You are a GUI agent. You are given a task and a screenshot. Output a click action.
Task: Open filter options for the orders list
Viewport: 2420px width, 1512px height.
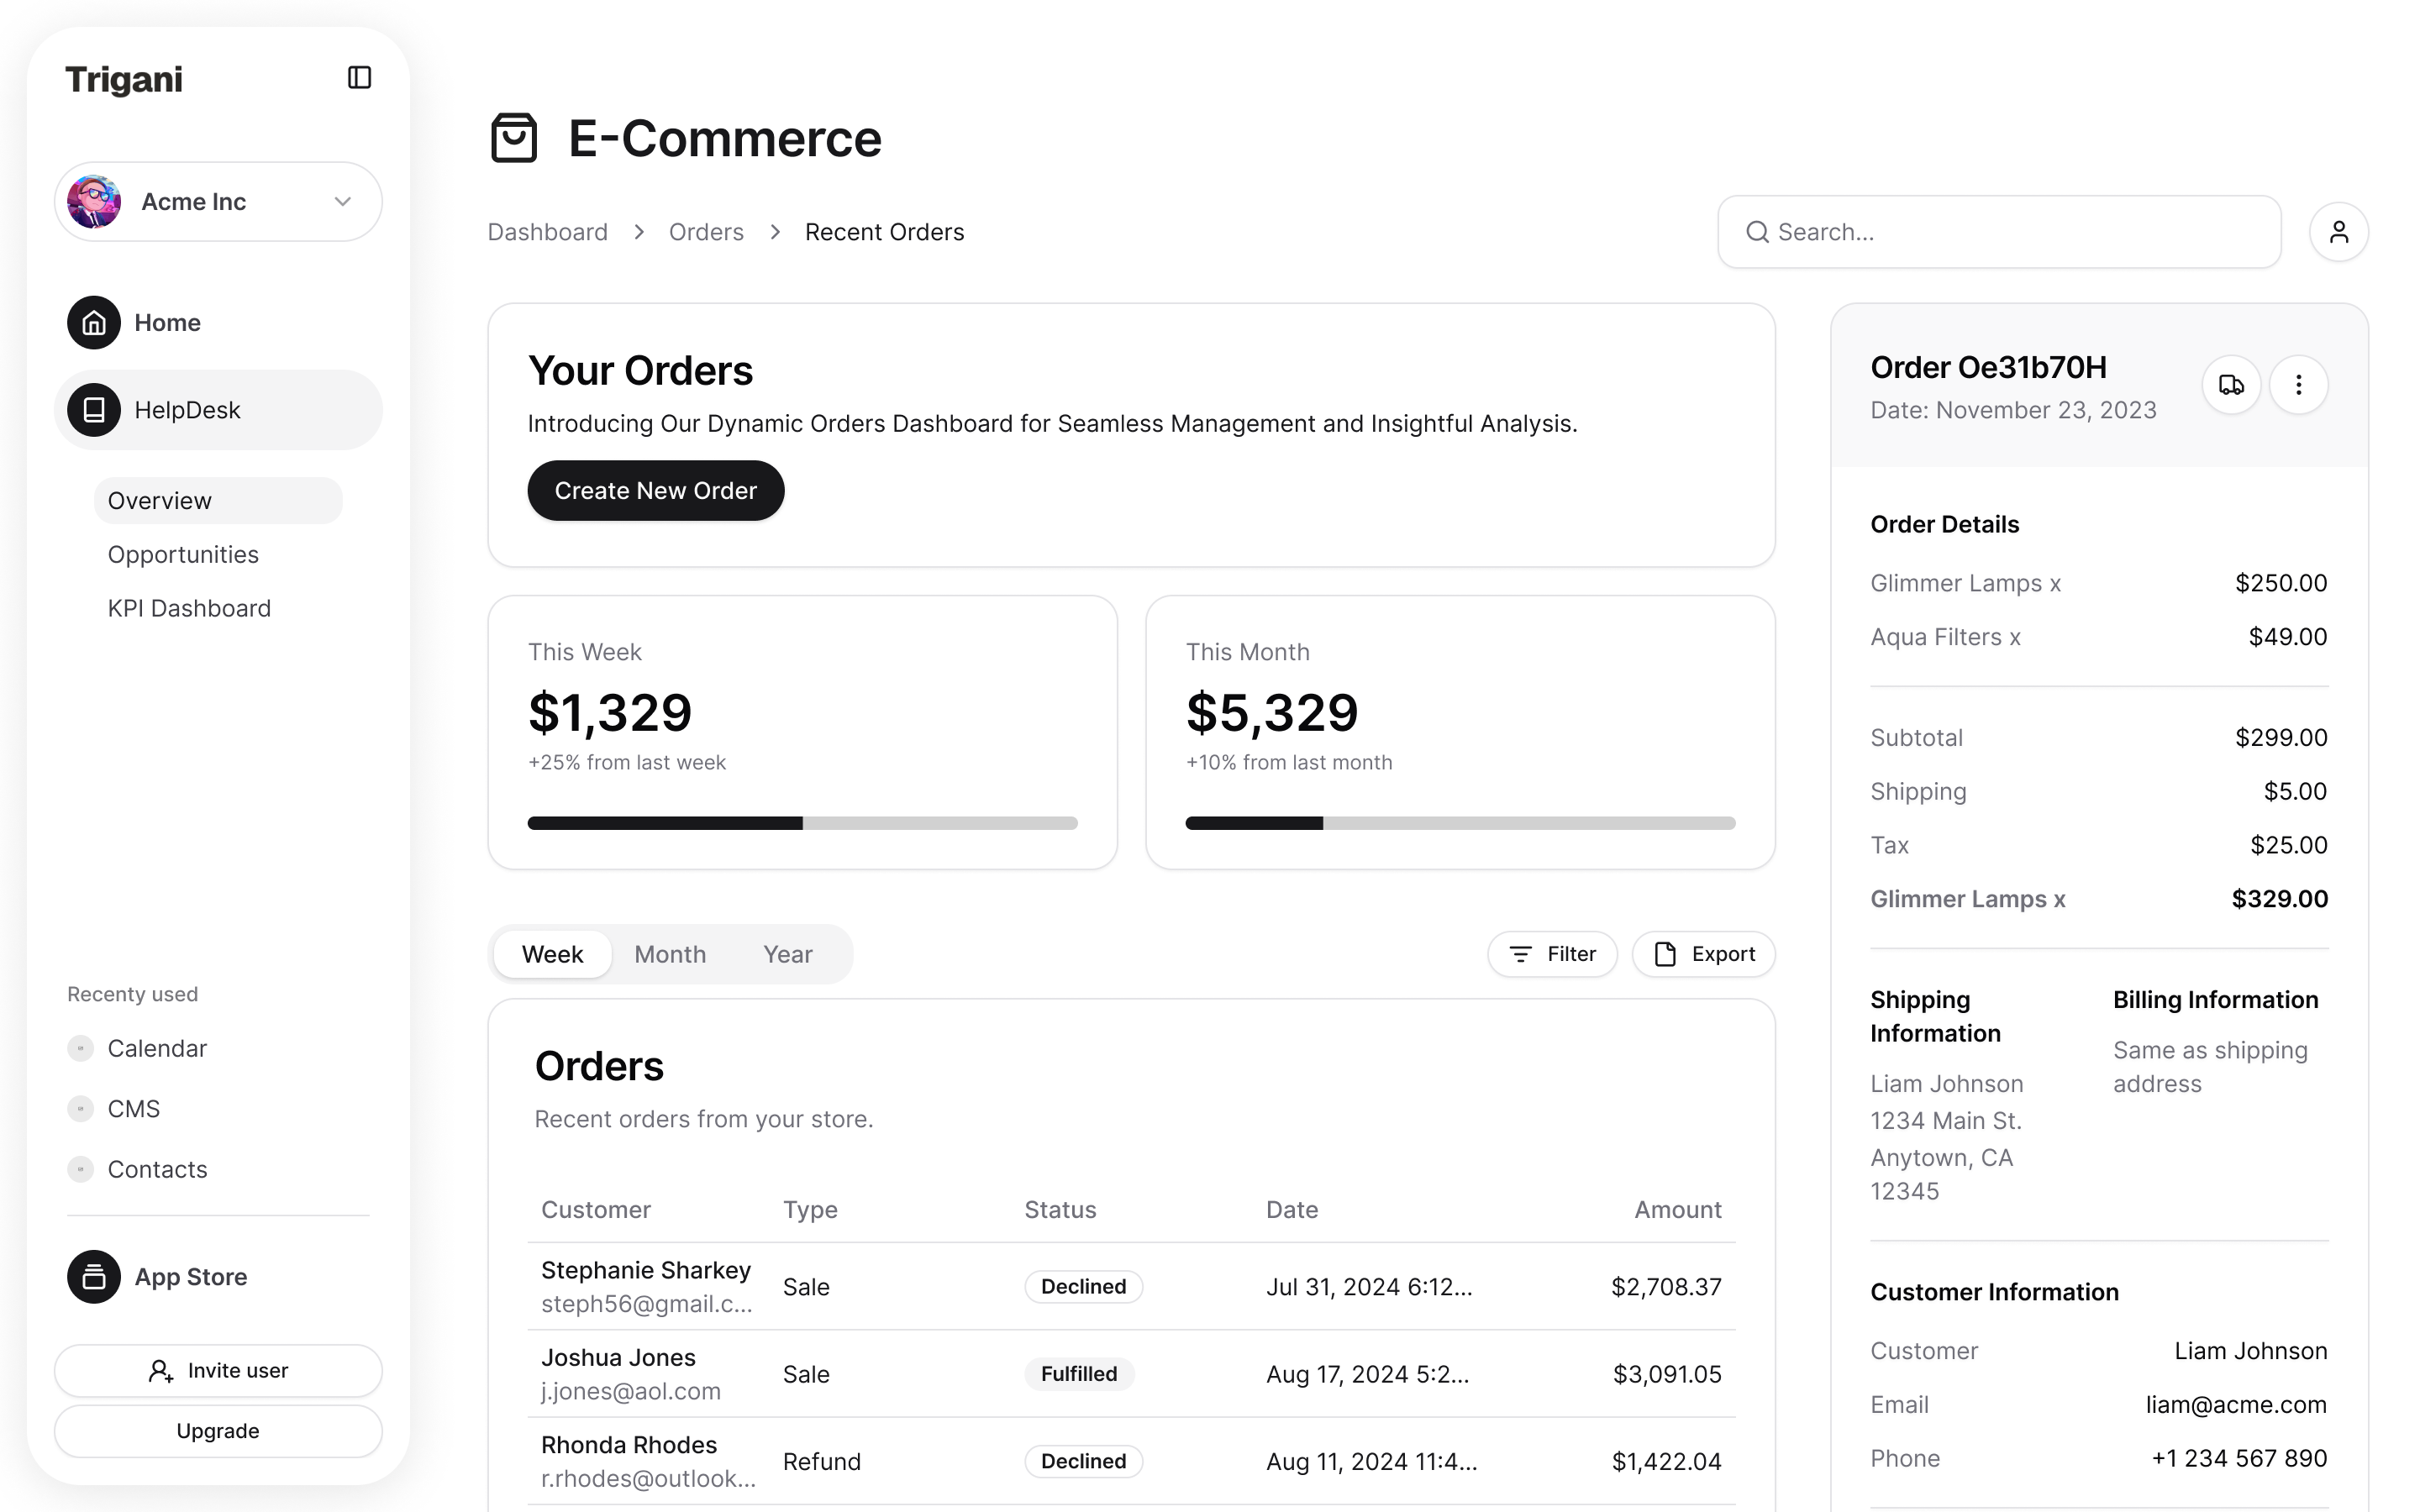pyautogui.click(x=1552, y=953)
